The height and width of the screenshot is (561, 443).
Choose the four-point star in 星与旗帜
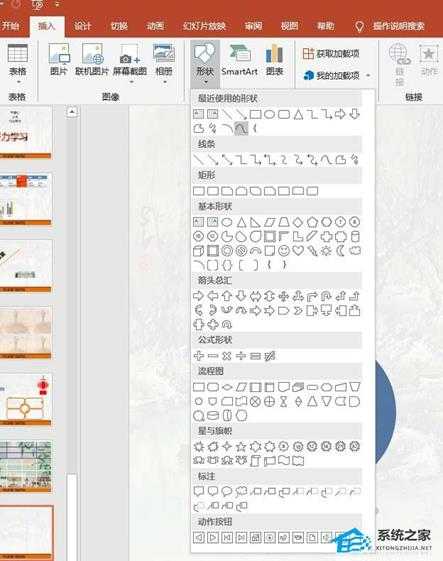click(227, 446)
